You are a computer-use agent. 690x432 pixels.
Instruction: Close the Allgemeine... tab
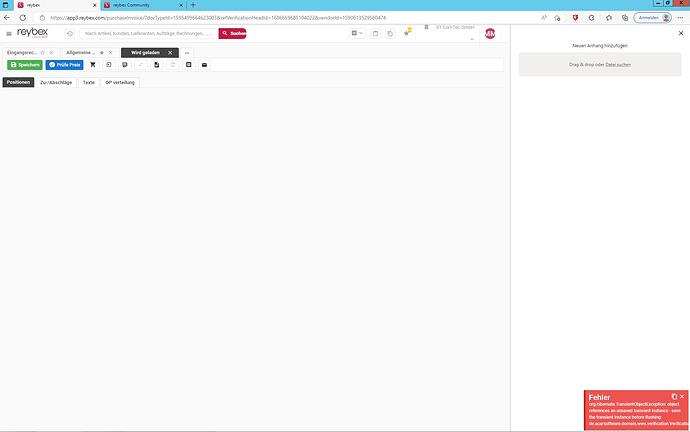pyautogui.click(x=110, y=53)
